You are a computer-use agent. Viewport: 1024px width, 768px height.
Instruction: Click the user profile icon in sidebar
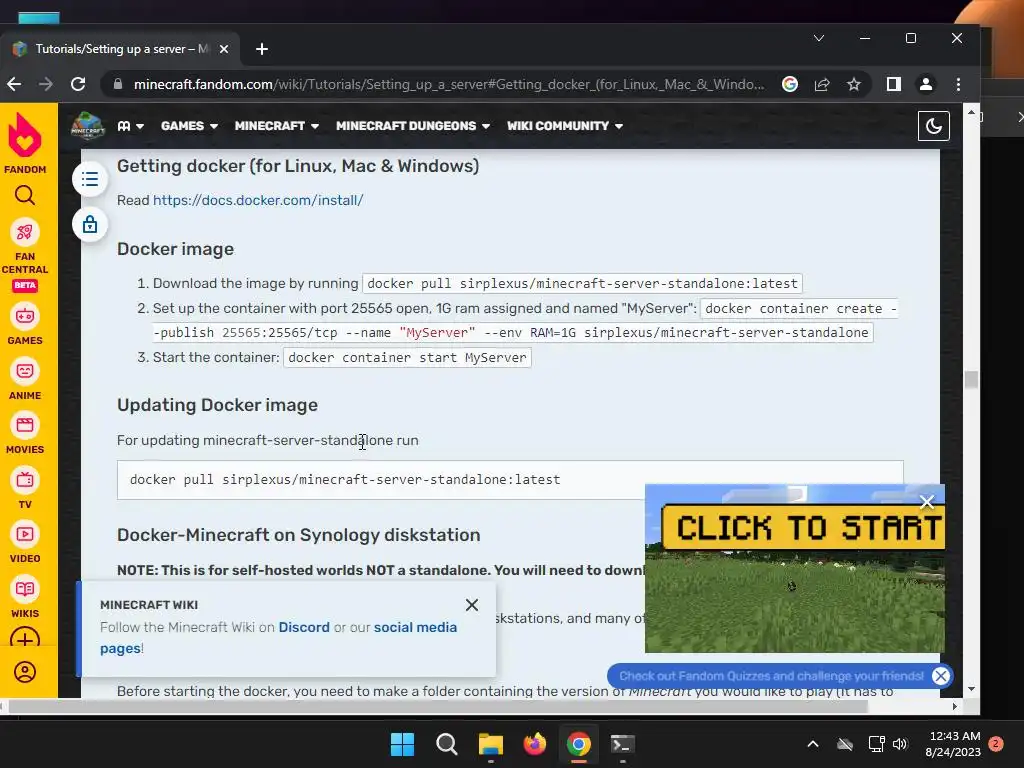(25, 672)
